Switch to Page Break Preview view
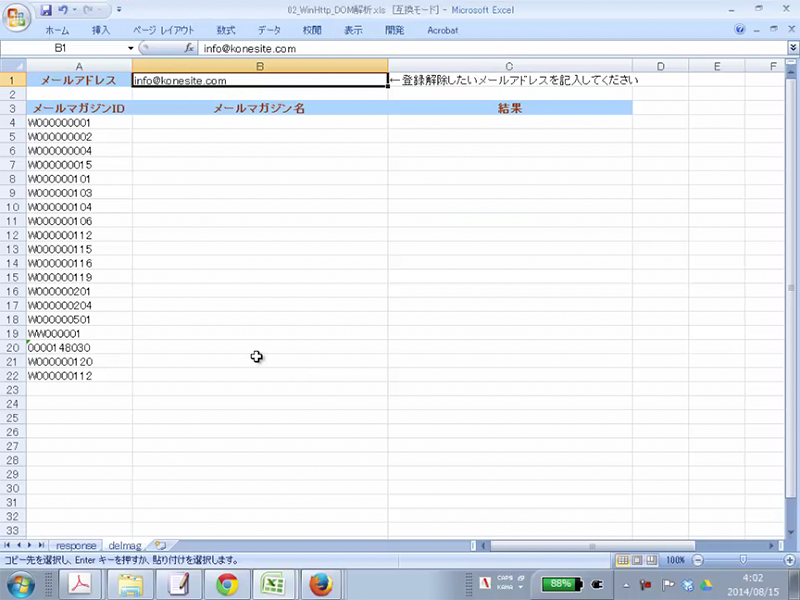This screenshot has height=600, width=800. (x=651, y=560)
